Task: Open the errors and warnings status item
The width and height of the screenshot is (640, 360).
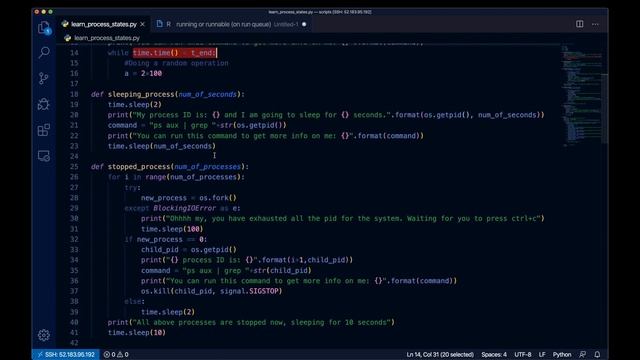Action: [x=116, y=354]
